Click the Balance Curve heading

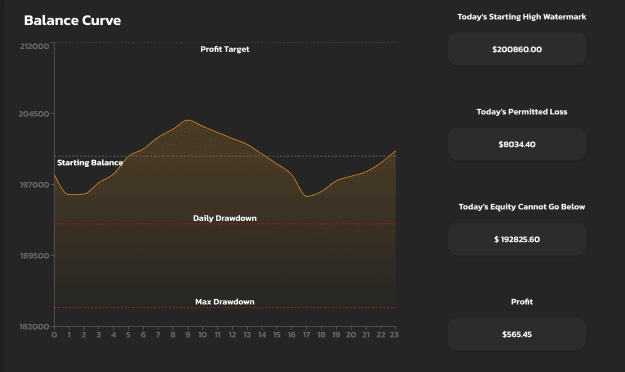pos(72,20)
